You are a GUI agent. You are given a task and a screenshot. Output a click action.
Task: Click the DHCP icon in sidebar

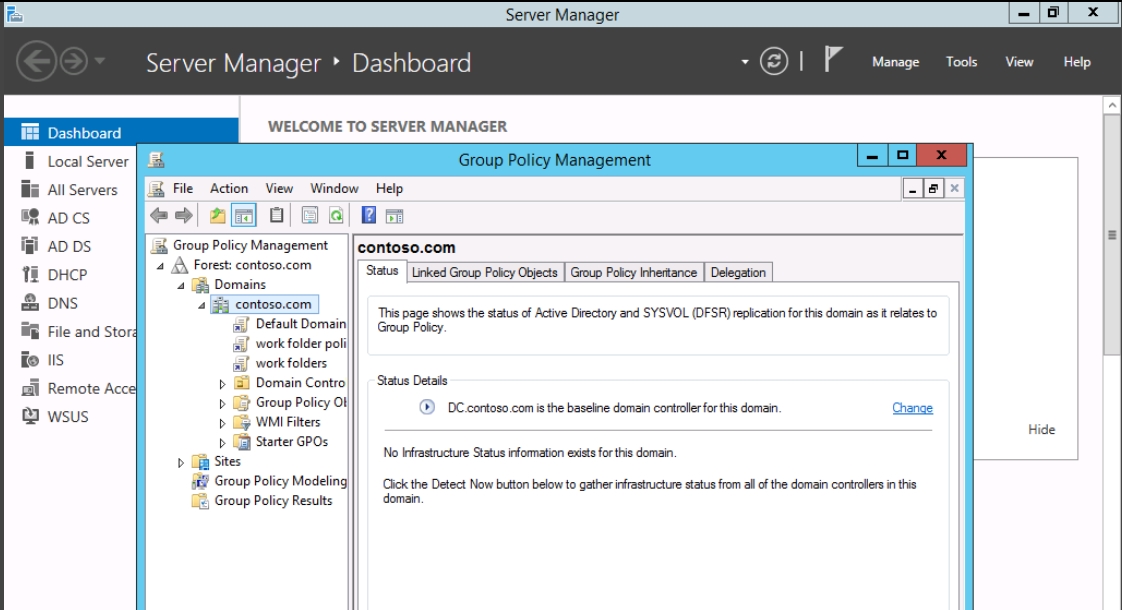pos(30,274)
